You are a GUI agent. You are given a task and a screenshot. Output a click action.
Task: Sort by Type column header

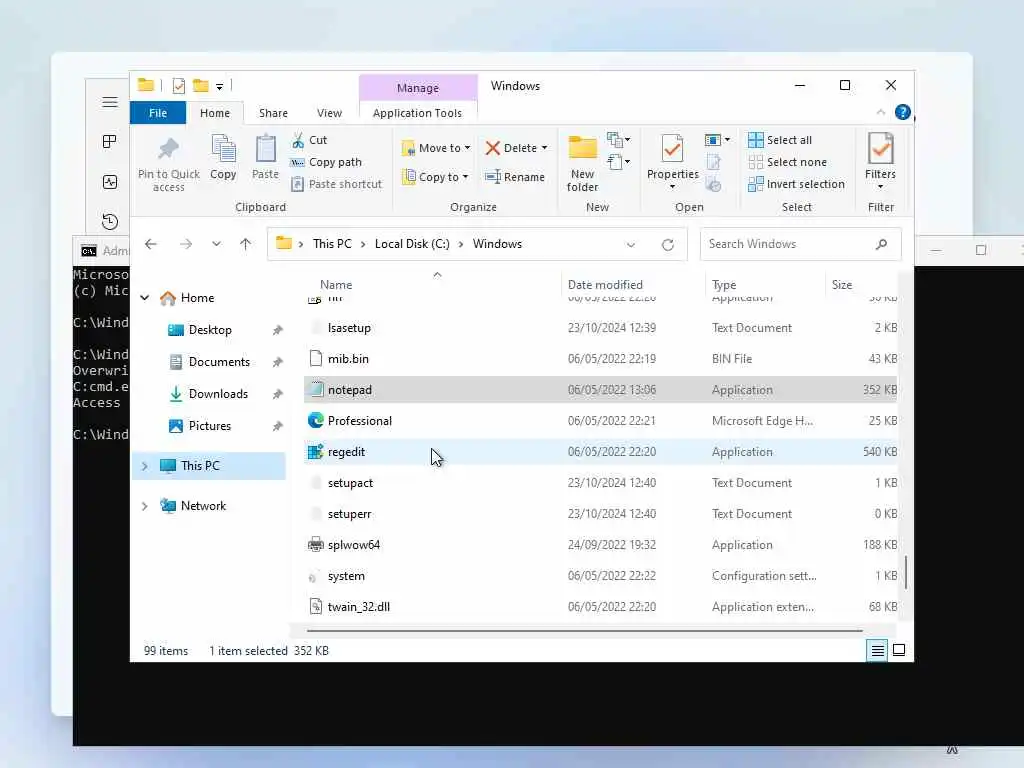(724, 285)
